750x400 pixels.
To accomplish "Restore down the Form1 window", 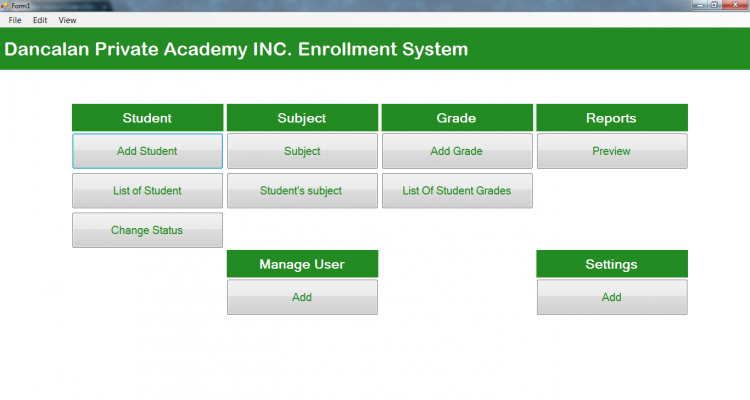I will 714,5.
